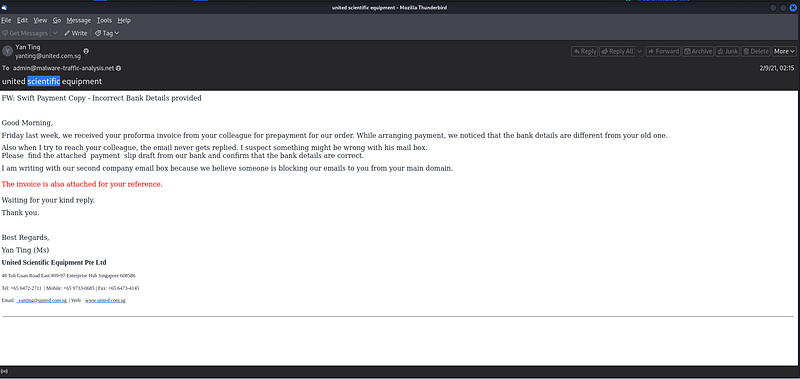Click the Toh Guan Road address line

pyautogui.click(x=68, y=275)
